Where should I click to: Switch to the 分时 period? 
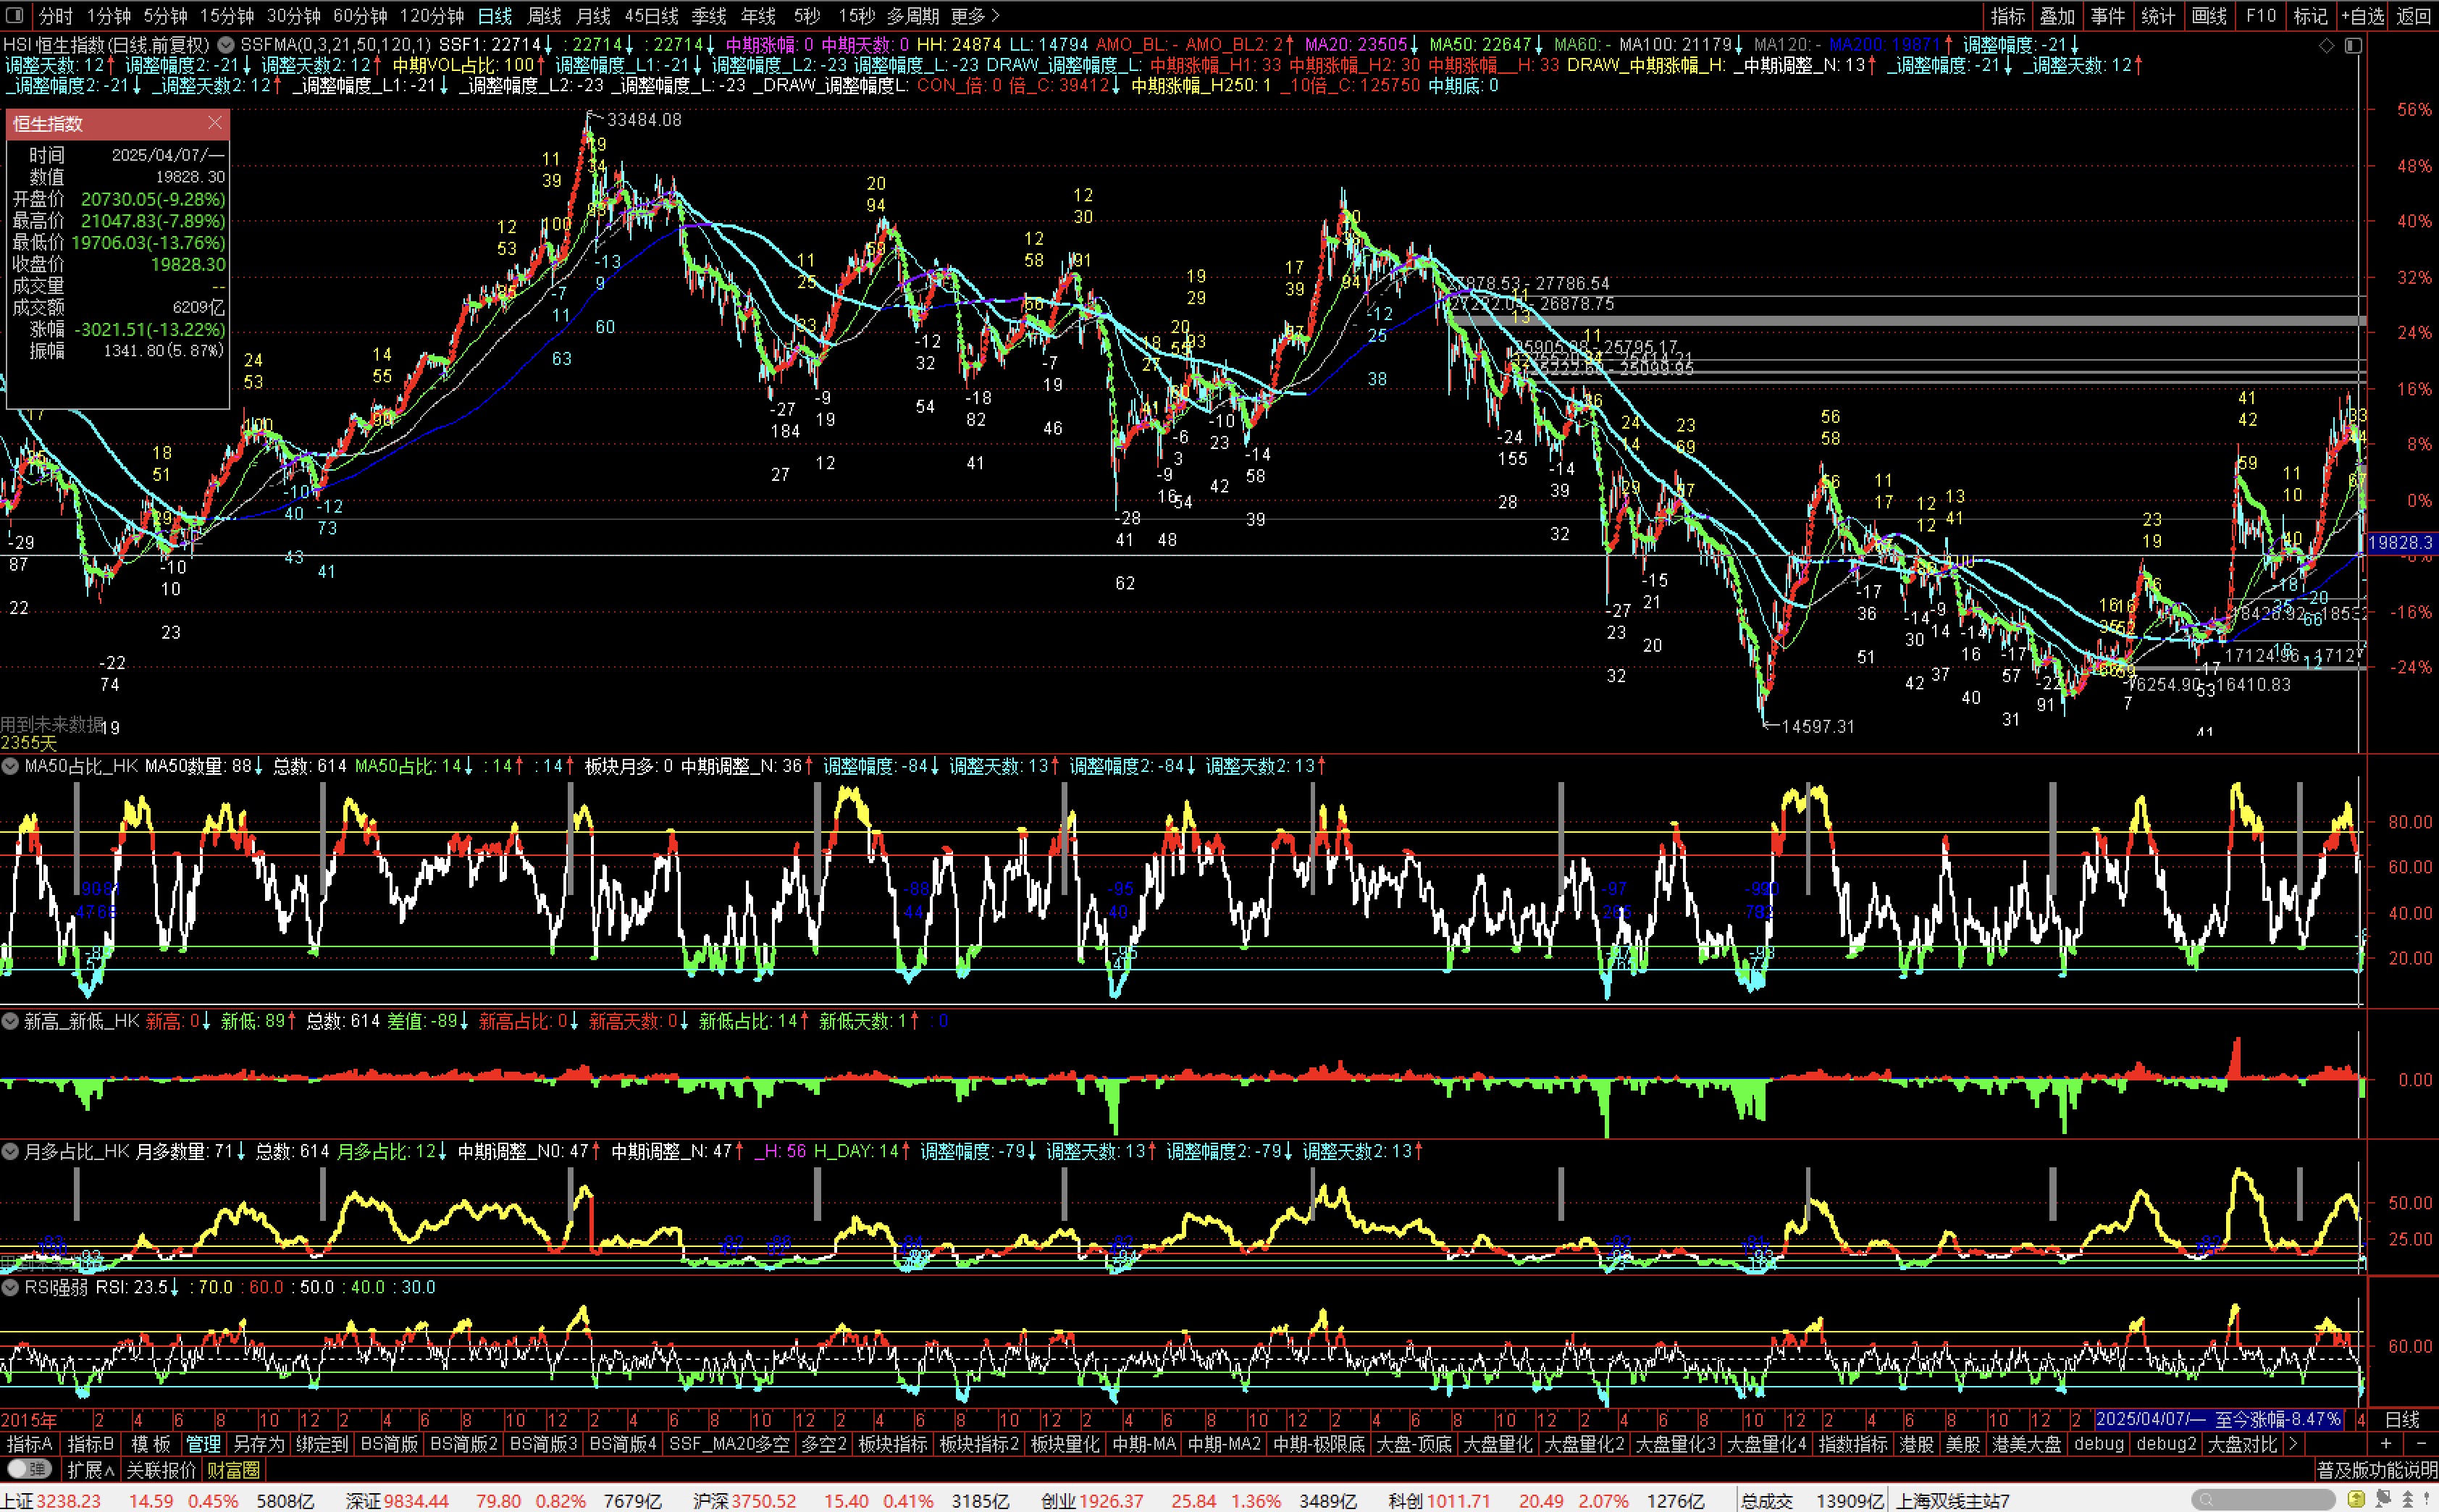point(55,15)
